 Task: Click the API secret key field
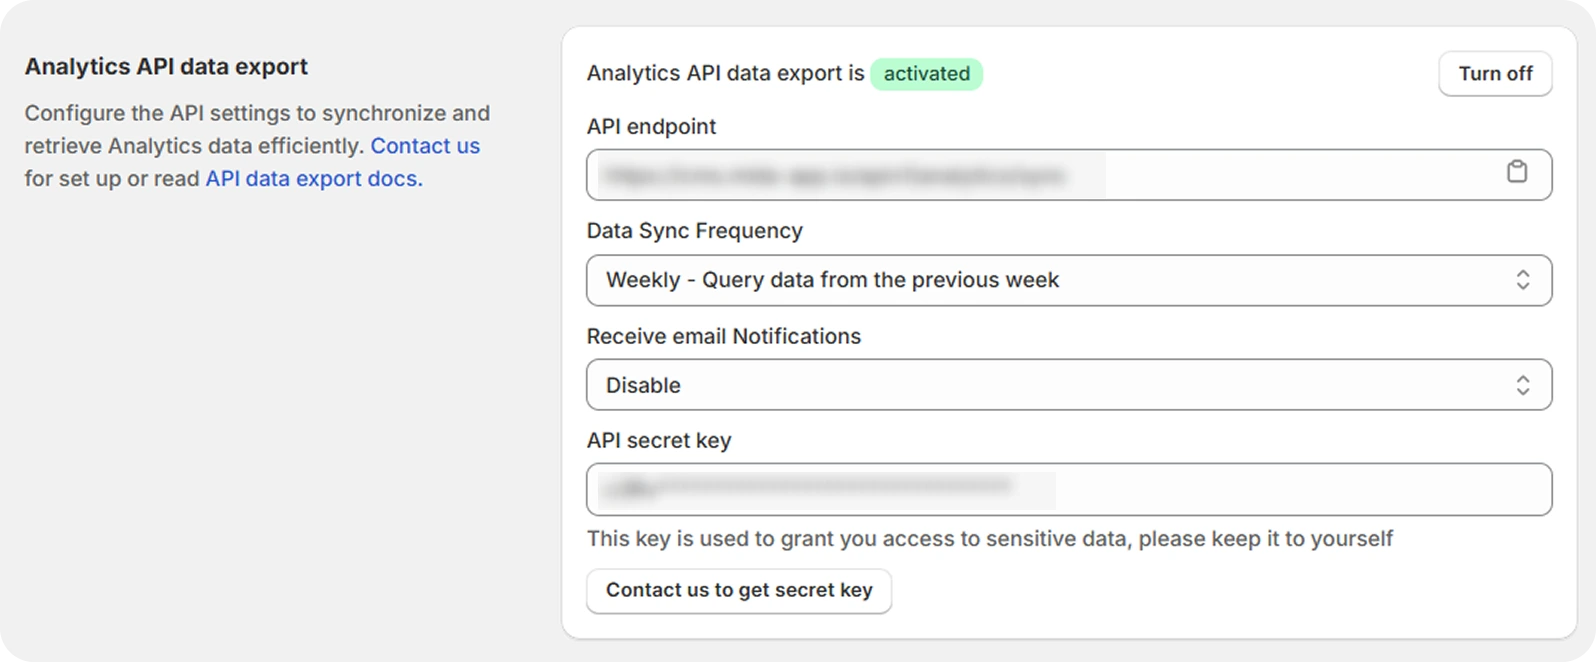[1069, 489]
